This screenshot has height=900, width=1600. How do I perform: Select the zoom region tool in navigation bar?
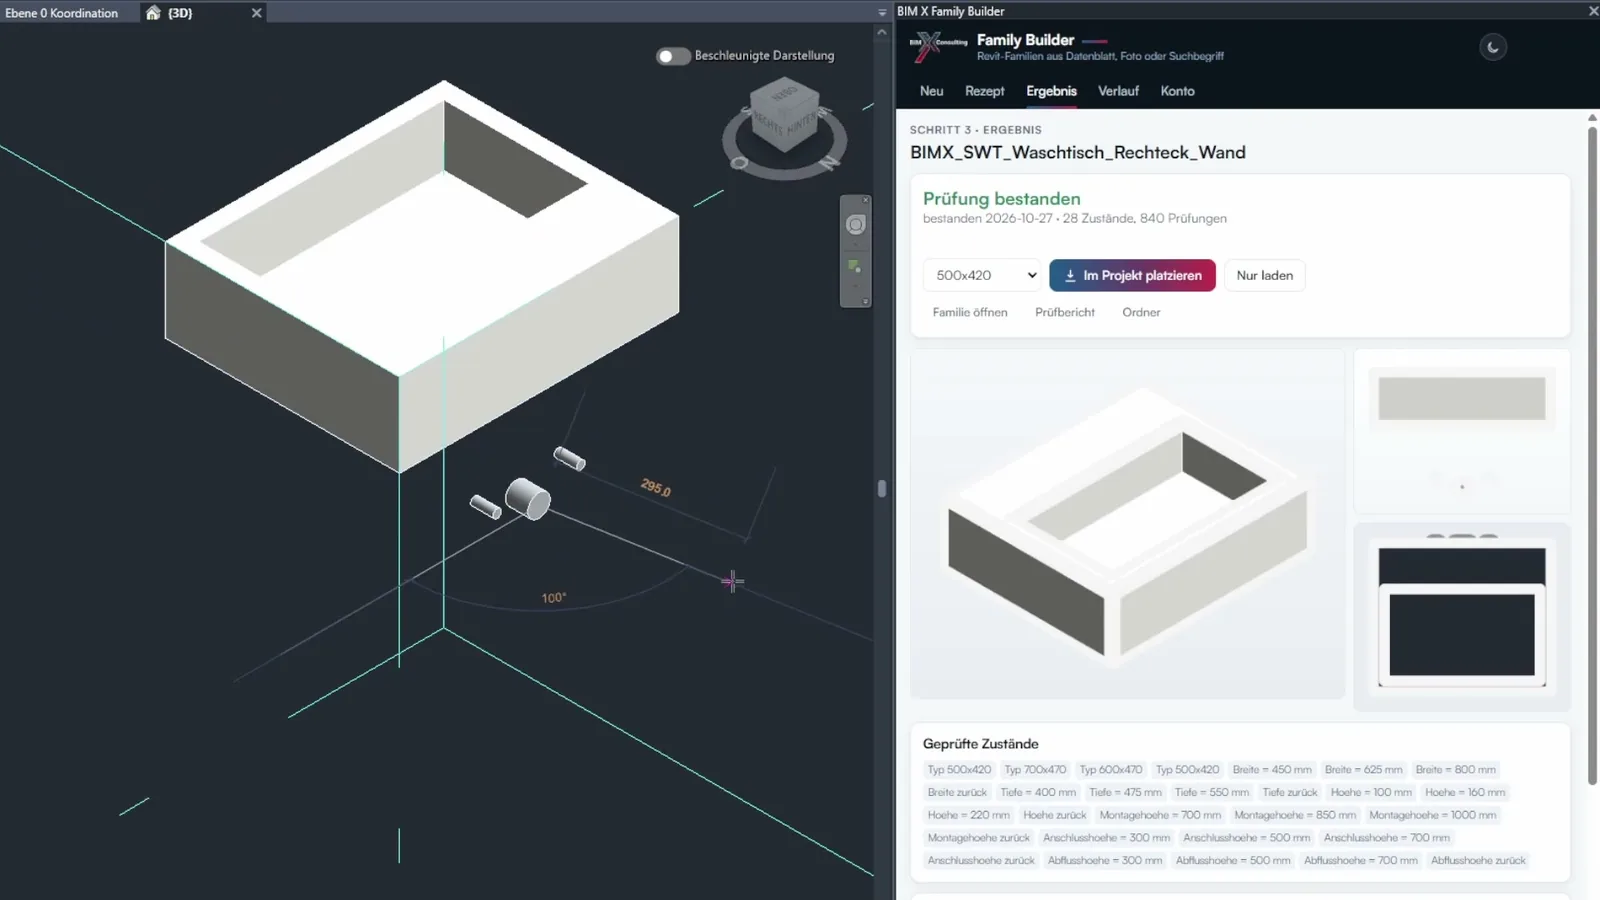point(855,267)
